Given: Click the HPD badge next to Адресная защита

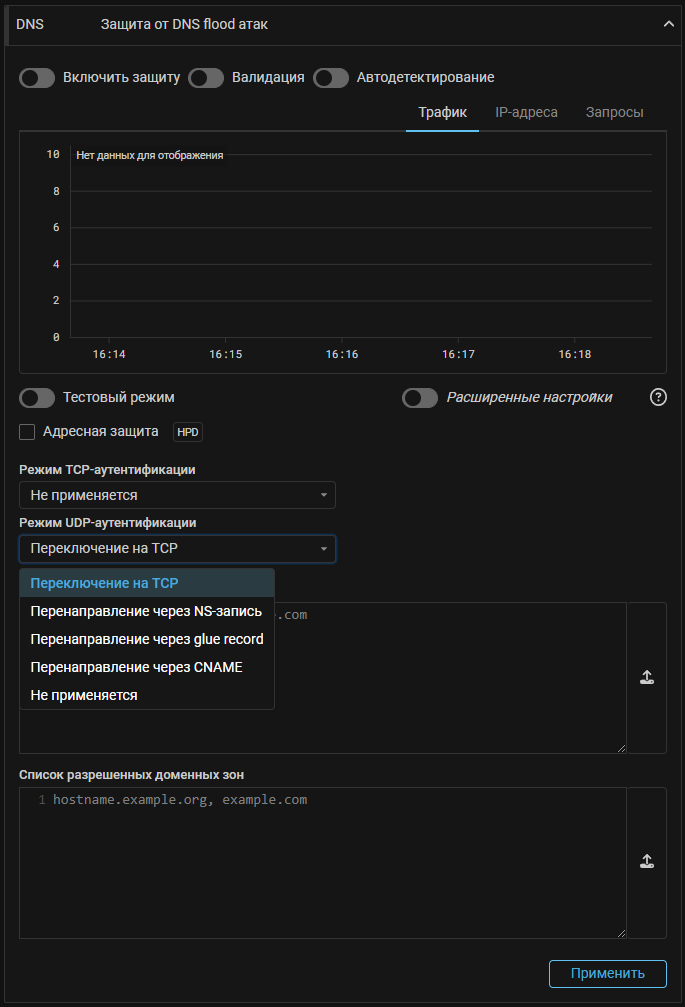Looking at the screenshot, I should (x=188, y=432).
